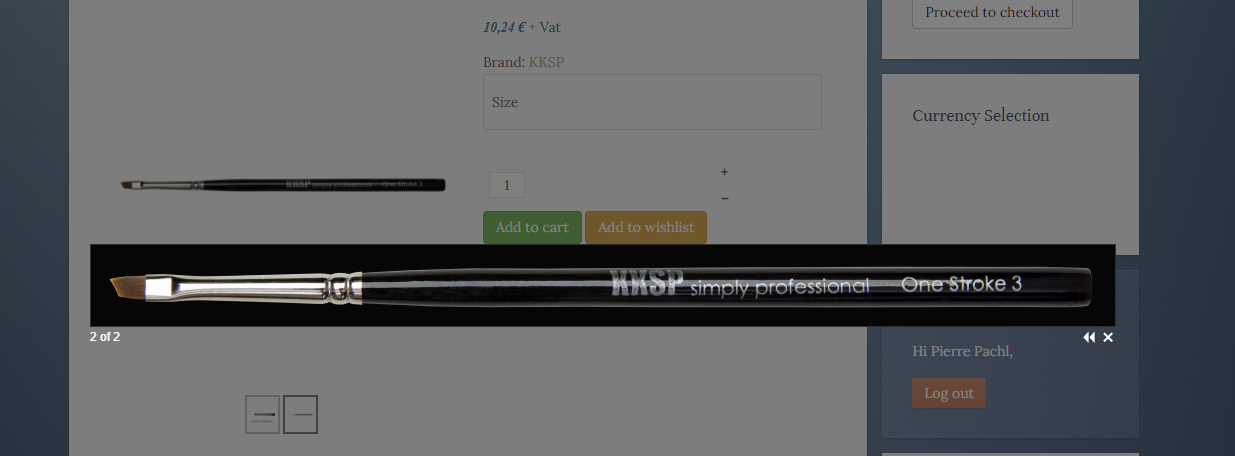Add the brush to wishlist
This screenshot has width=1235, height=456.
(646, 227)
